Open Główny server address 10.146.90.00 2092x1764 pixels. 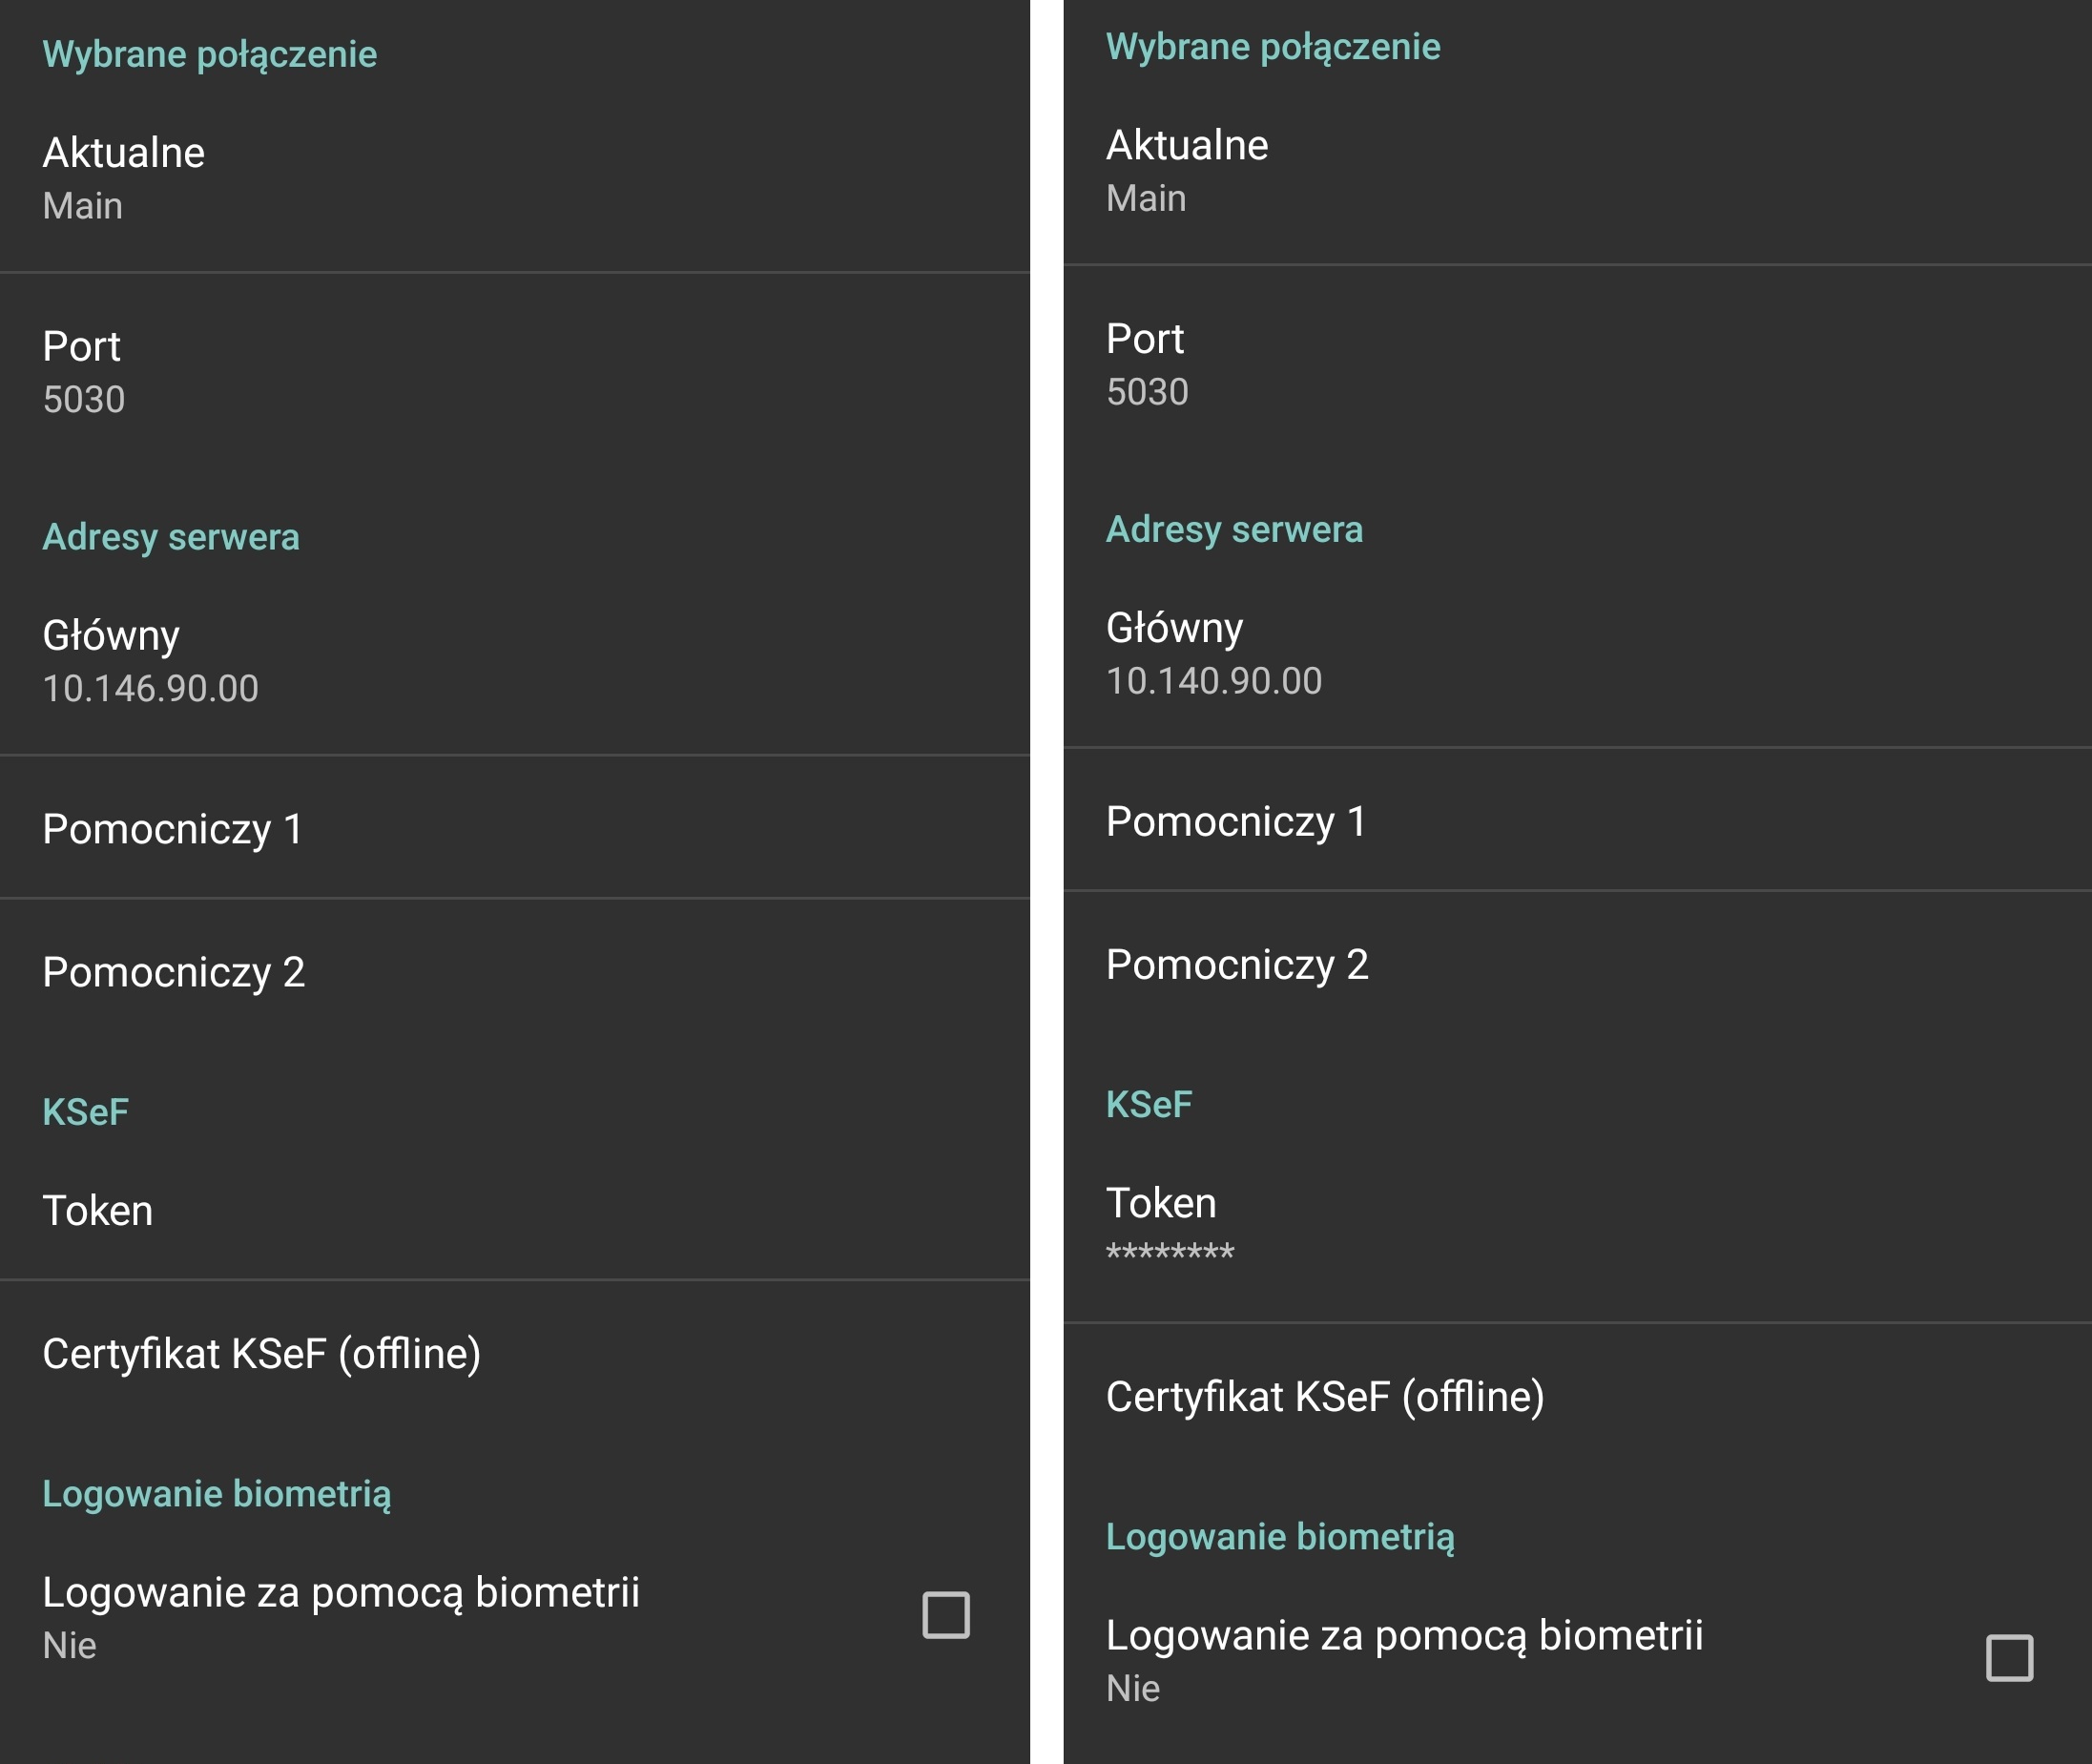150,661
